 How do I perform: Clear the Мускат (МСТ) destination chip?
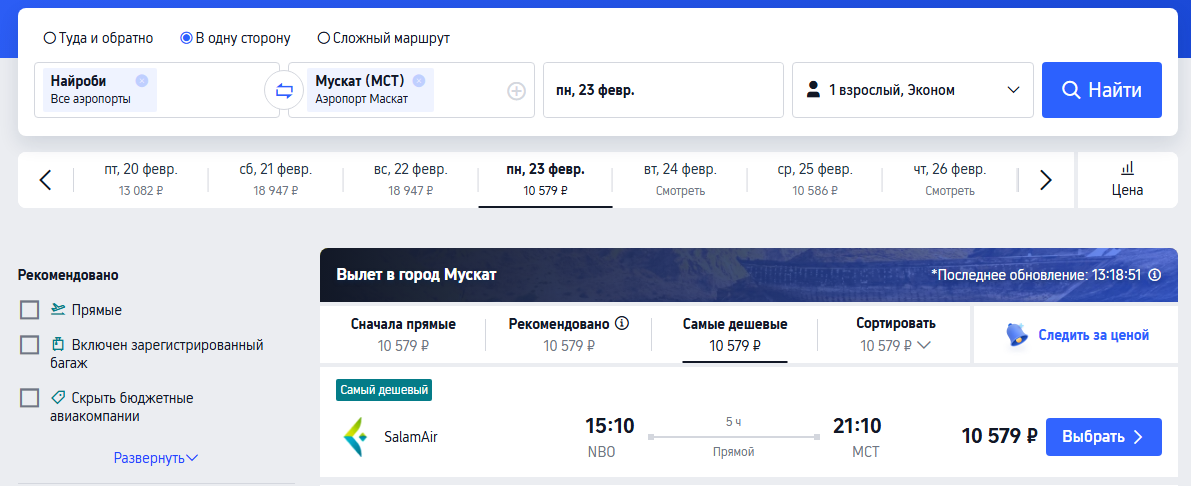419,80
